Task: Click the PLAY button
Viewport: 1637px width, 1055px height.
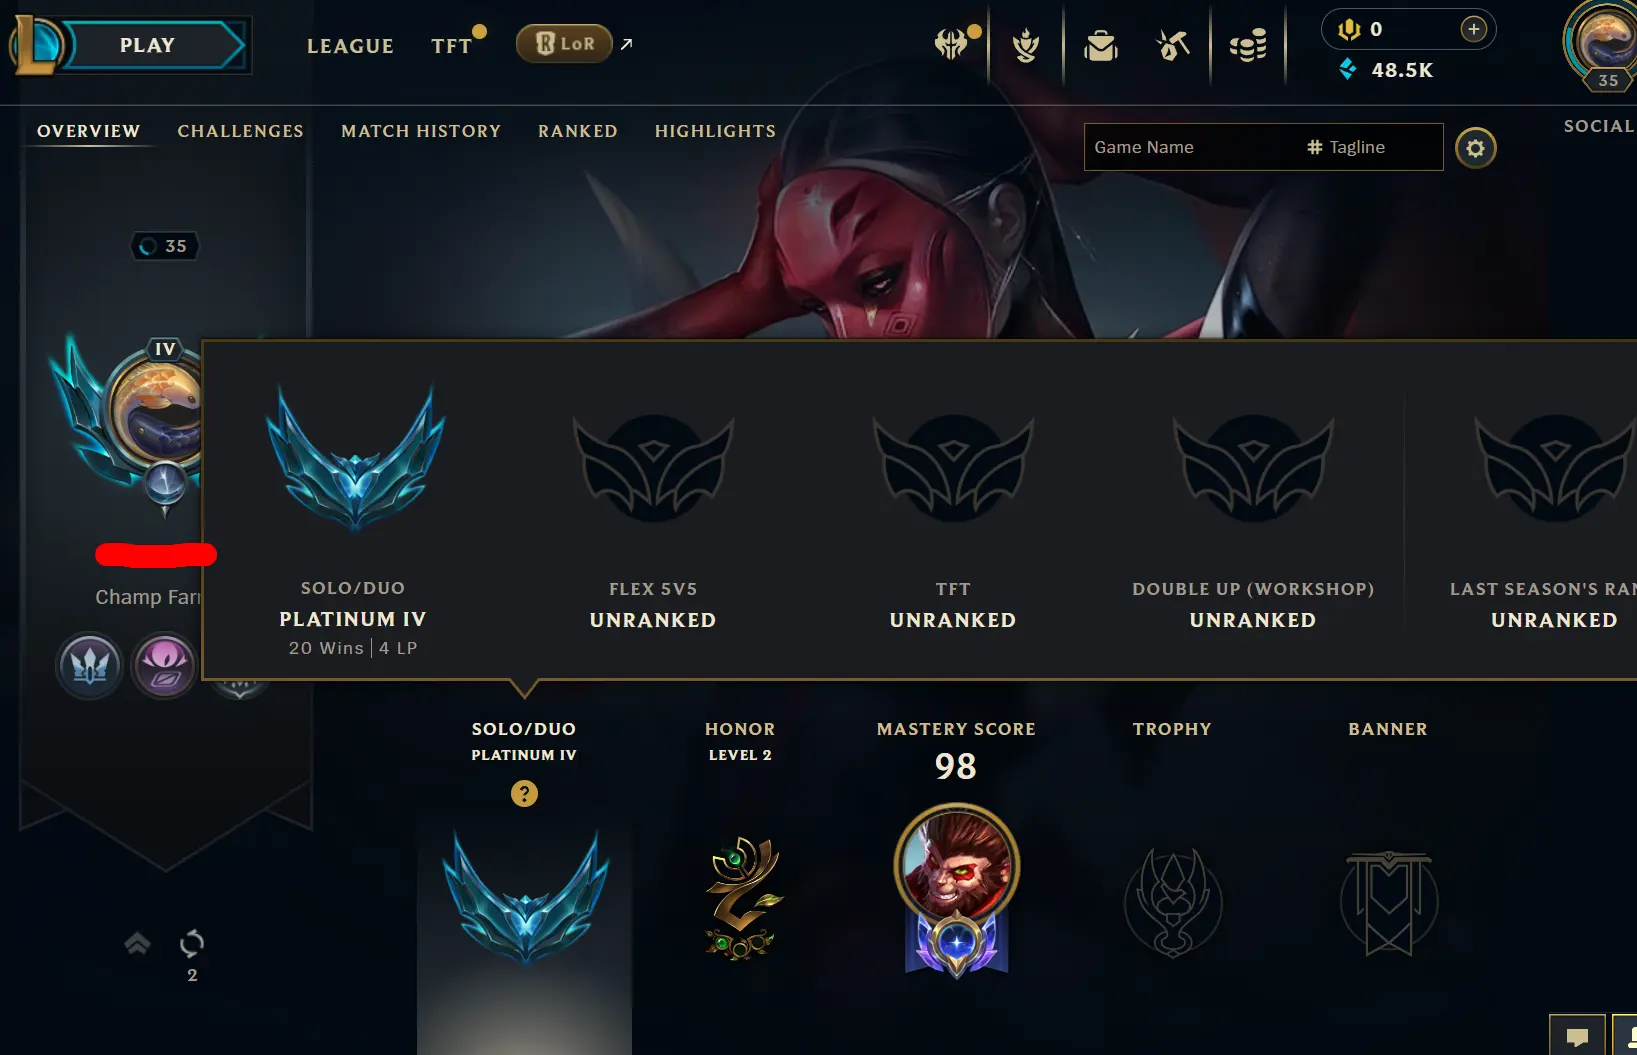Action: pyautogui.click(x=147, y=45)
